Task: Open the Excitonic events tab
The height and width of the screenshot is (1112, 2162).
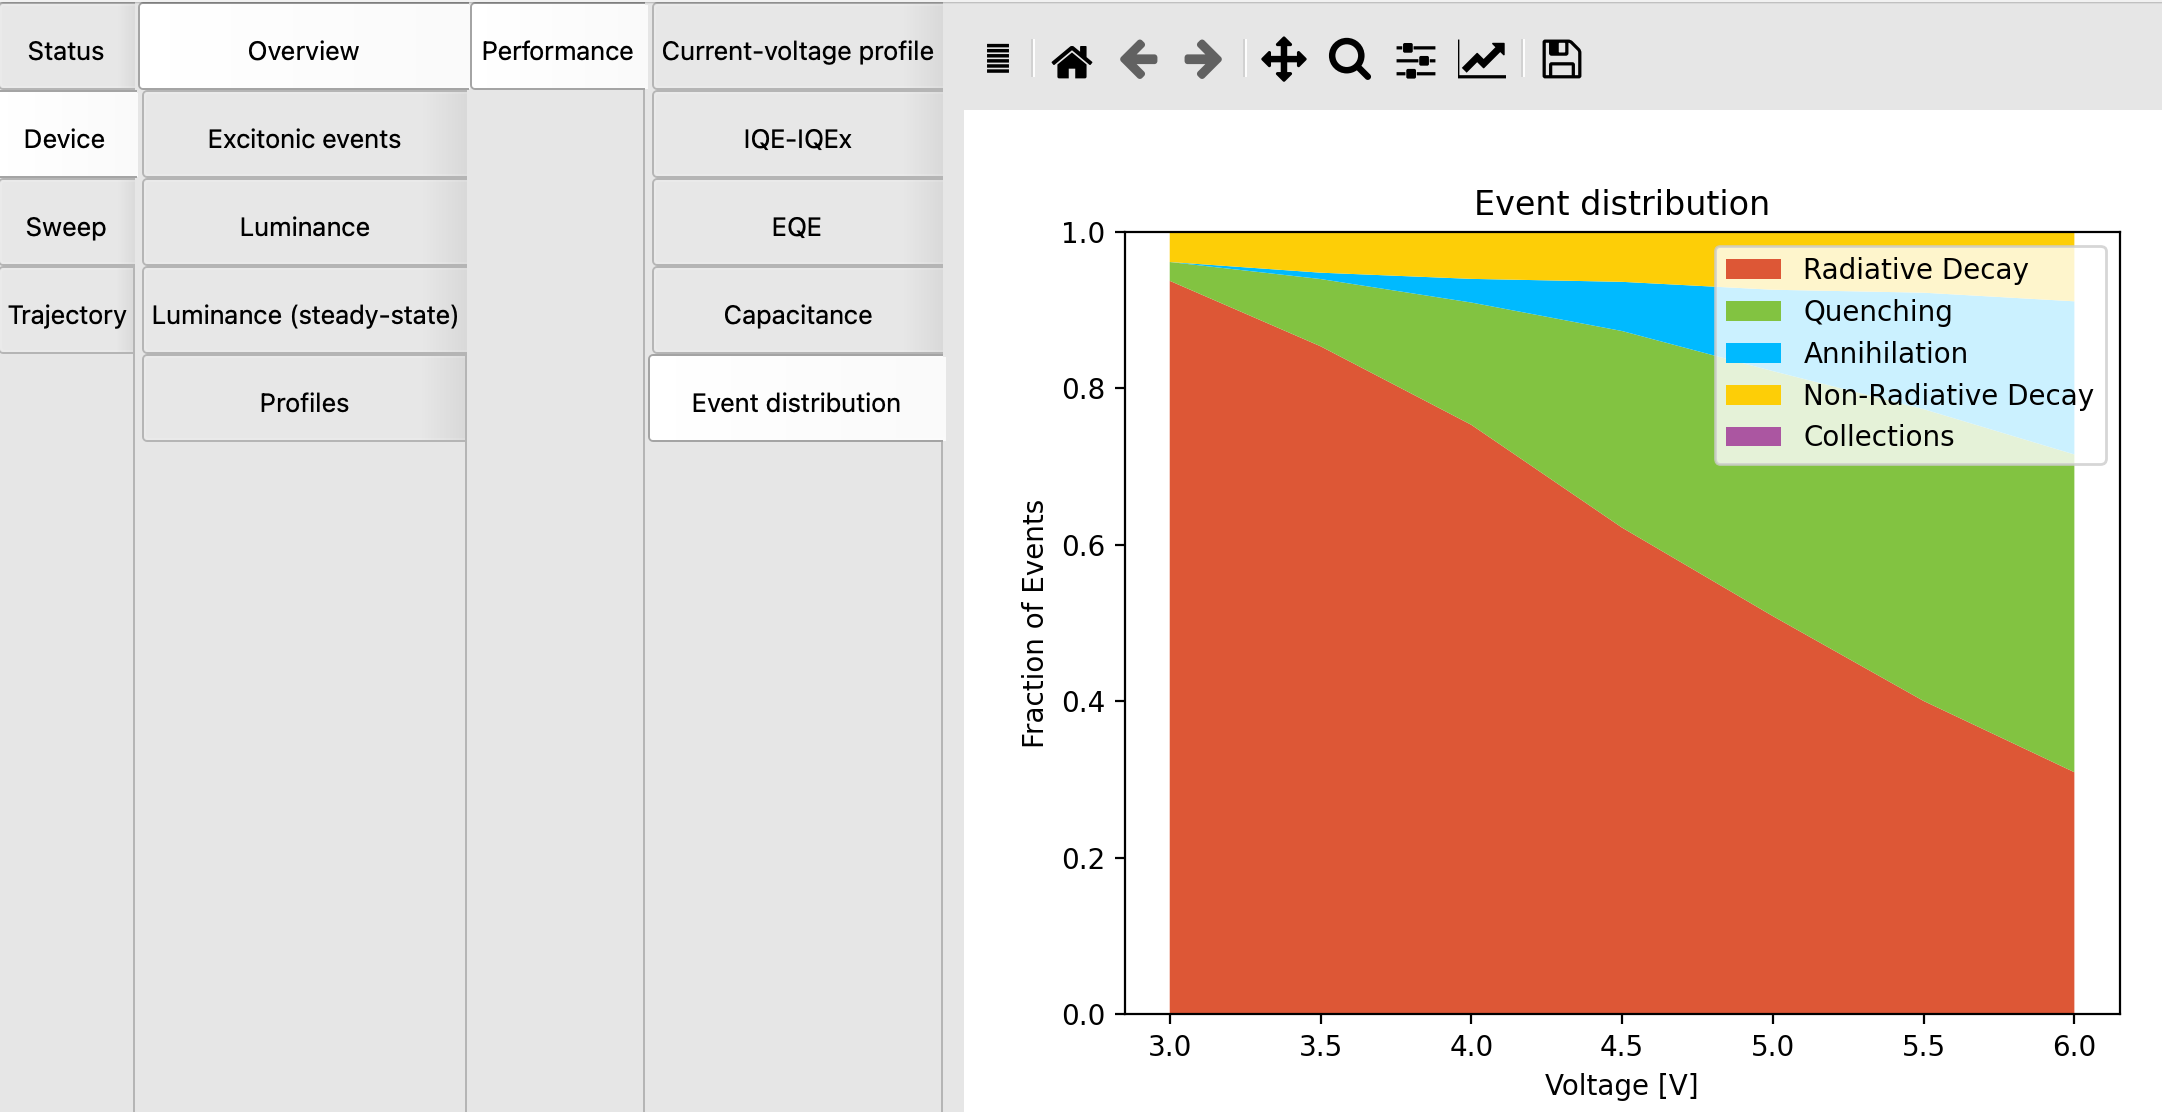Action: tap(304, 139)
